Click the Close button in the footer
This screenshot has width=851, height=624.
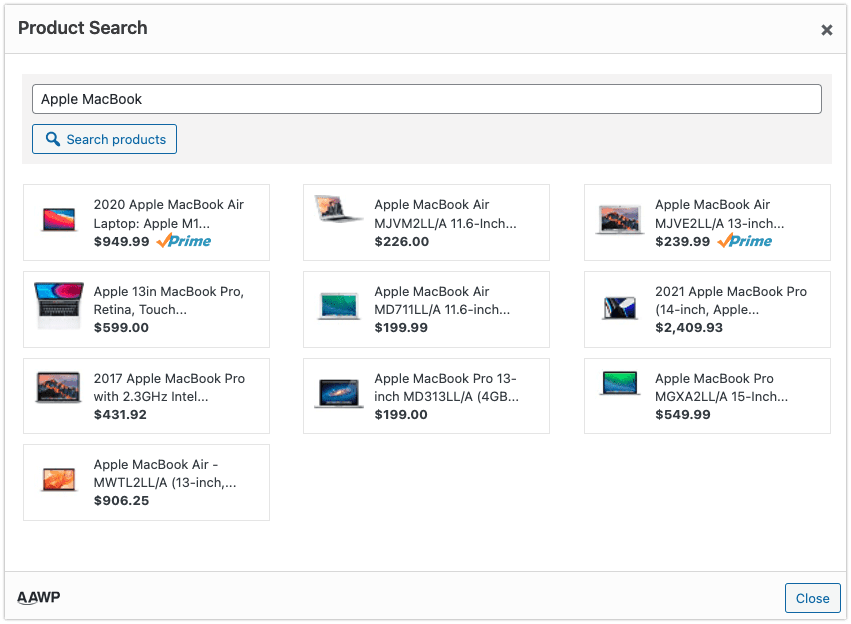(812, 598)
